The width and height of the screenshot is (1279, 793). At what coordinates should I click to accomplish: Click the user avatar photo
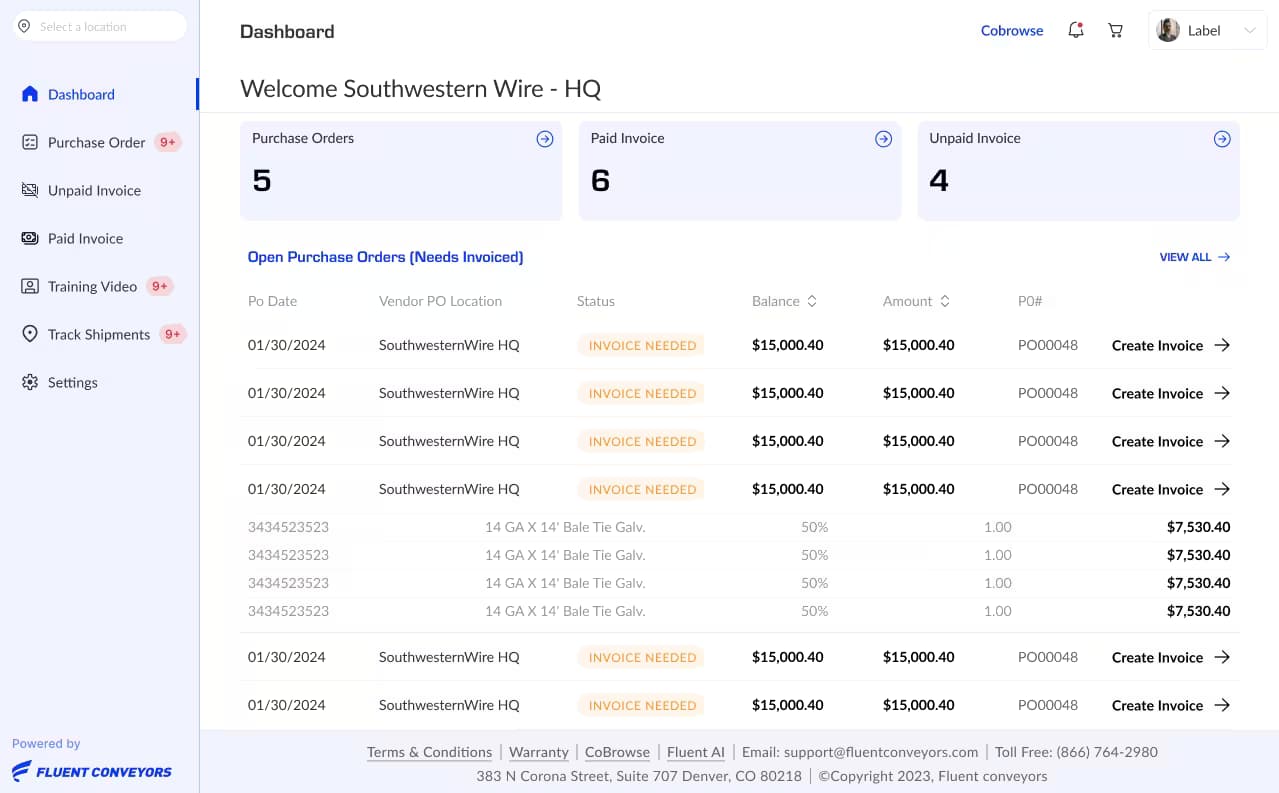1168,30
